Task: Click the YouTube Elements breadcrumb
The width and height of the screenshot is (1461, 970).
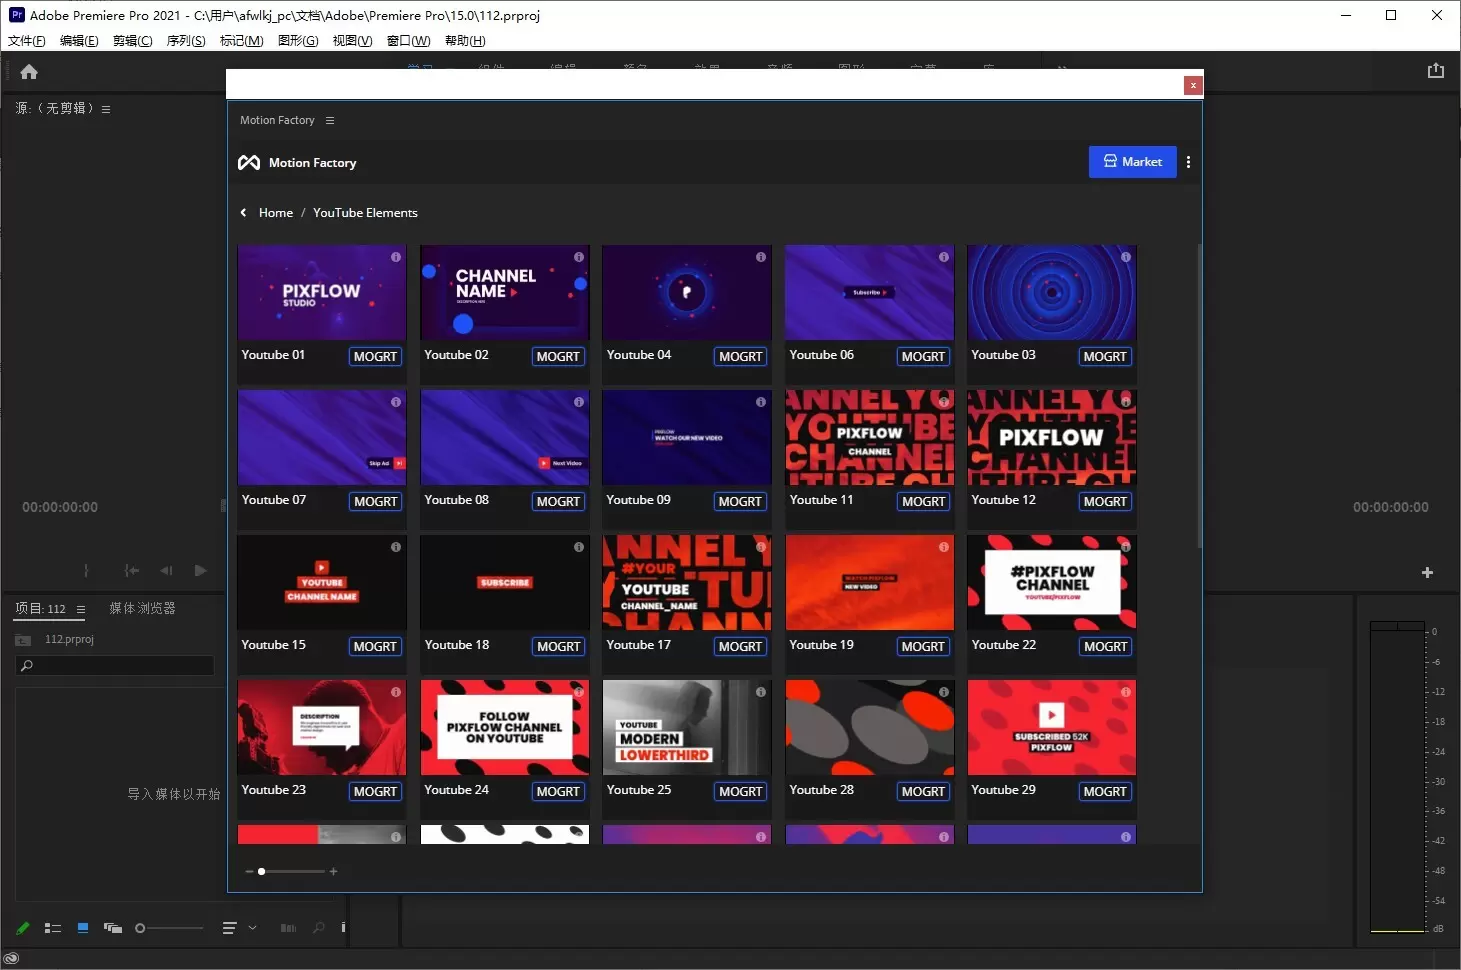Action: coord(365,213)
